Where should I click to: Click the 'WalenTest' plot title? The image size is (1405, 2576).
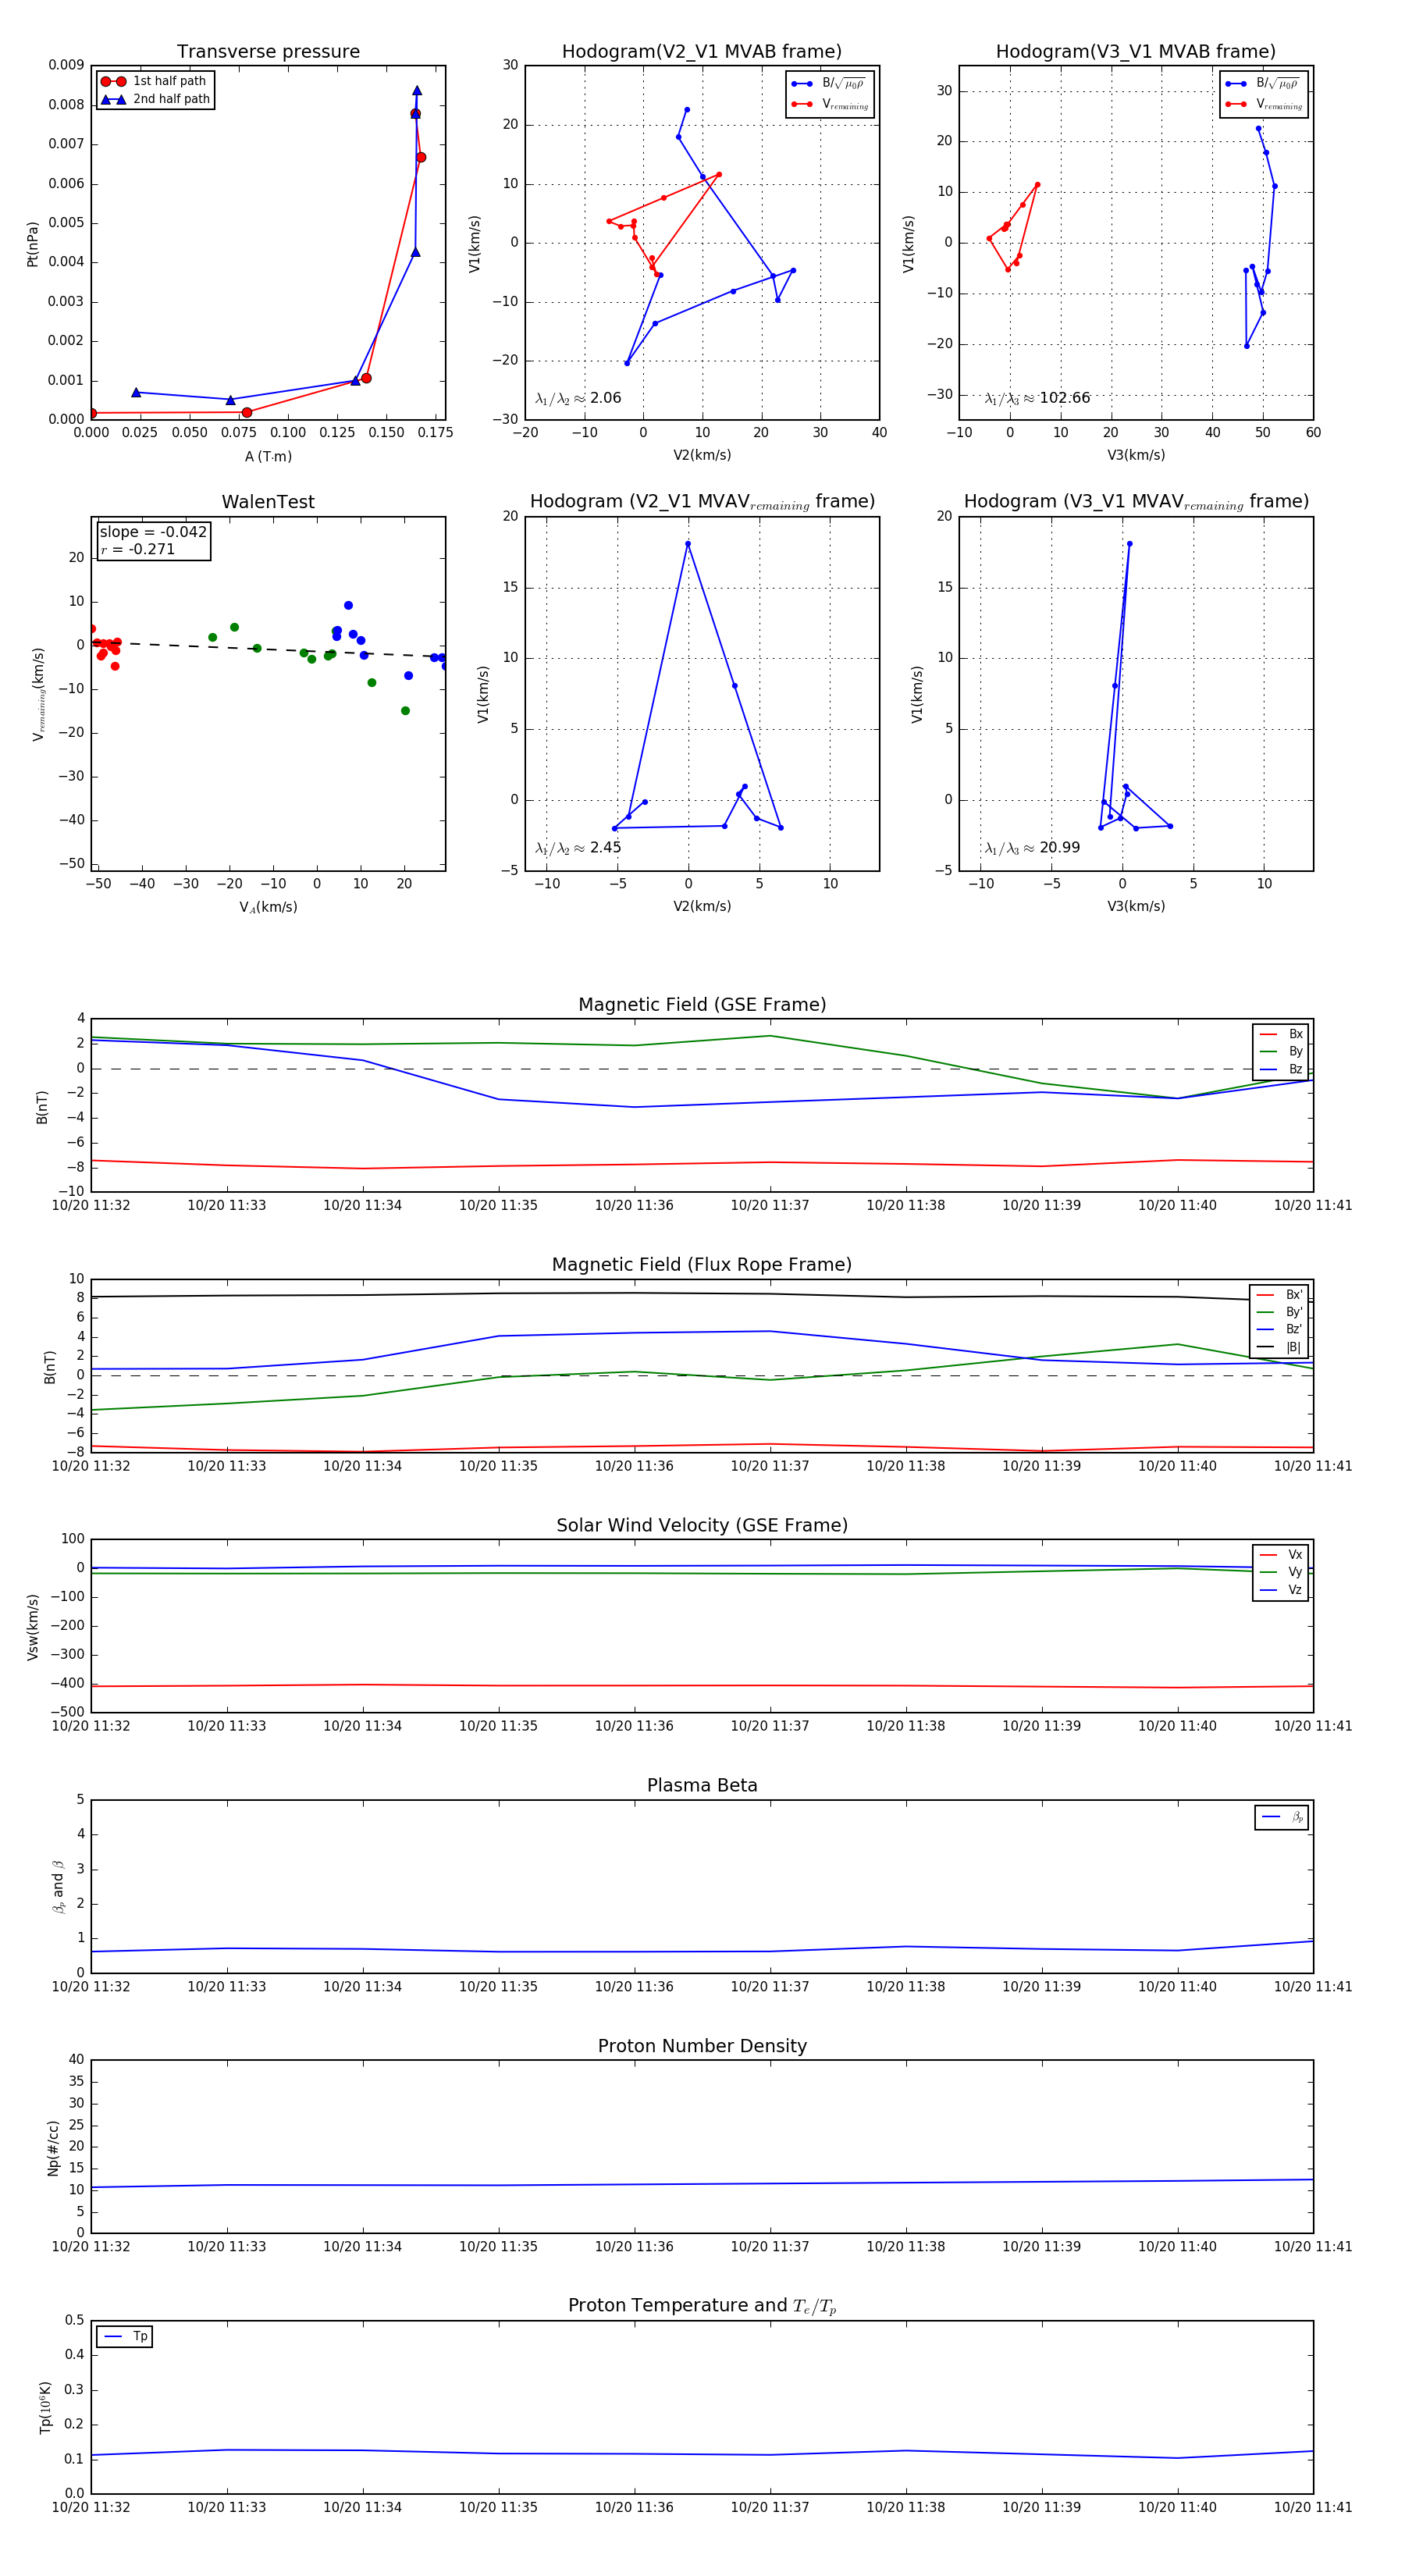tap(268, 502)
